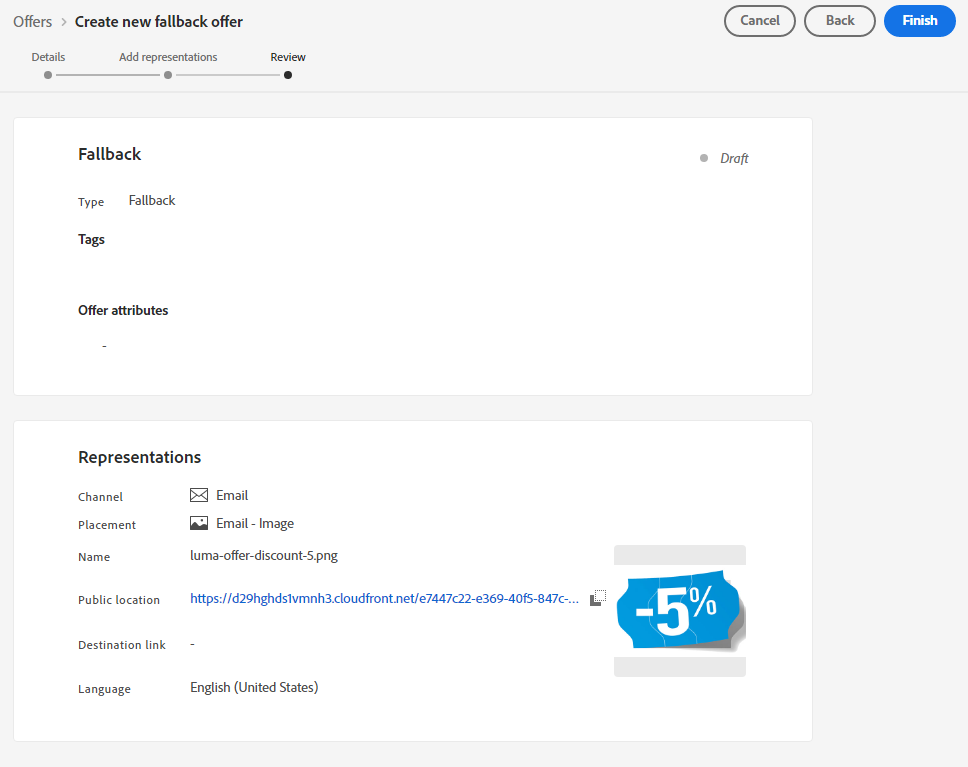Viewport: 968px width, 767px height.
Task: Click the Placement field label
Action: tap(107, 525)
